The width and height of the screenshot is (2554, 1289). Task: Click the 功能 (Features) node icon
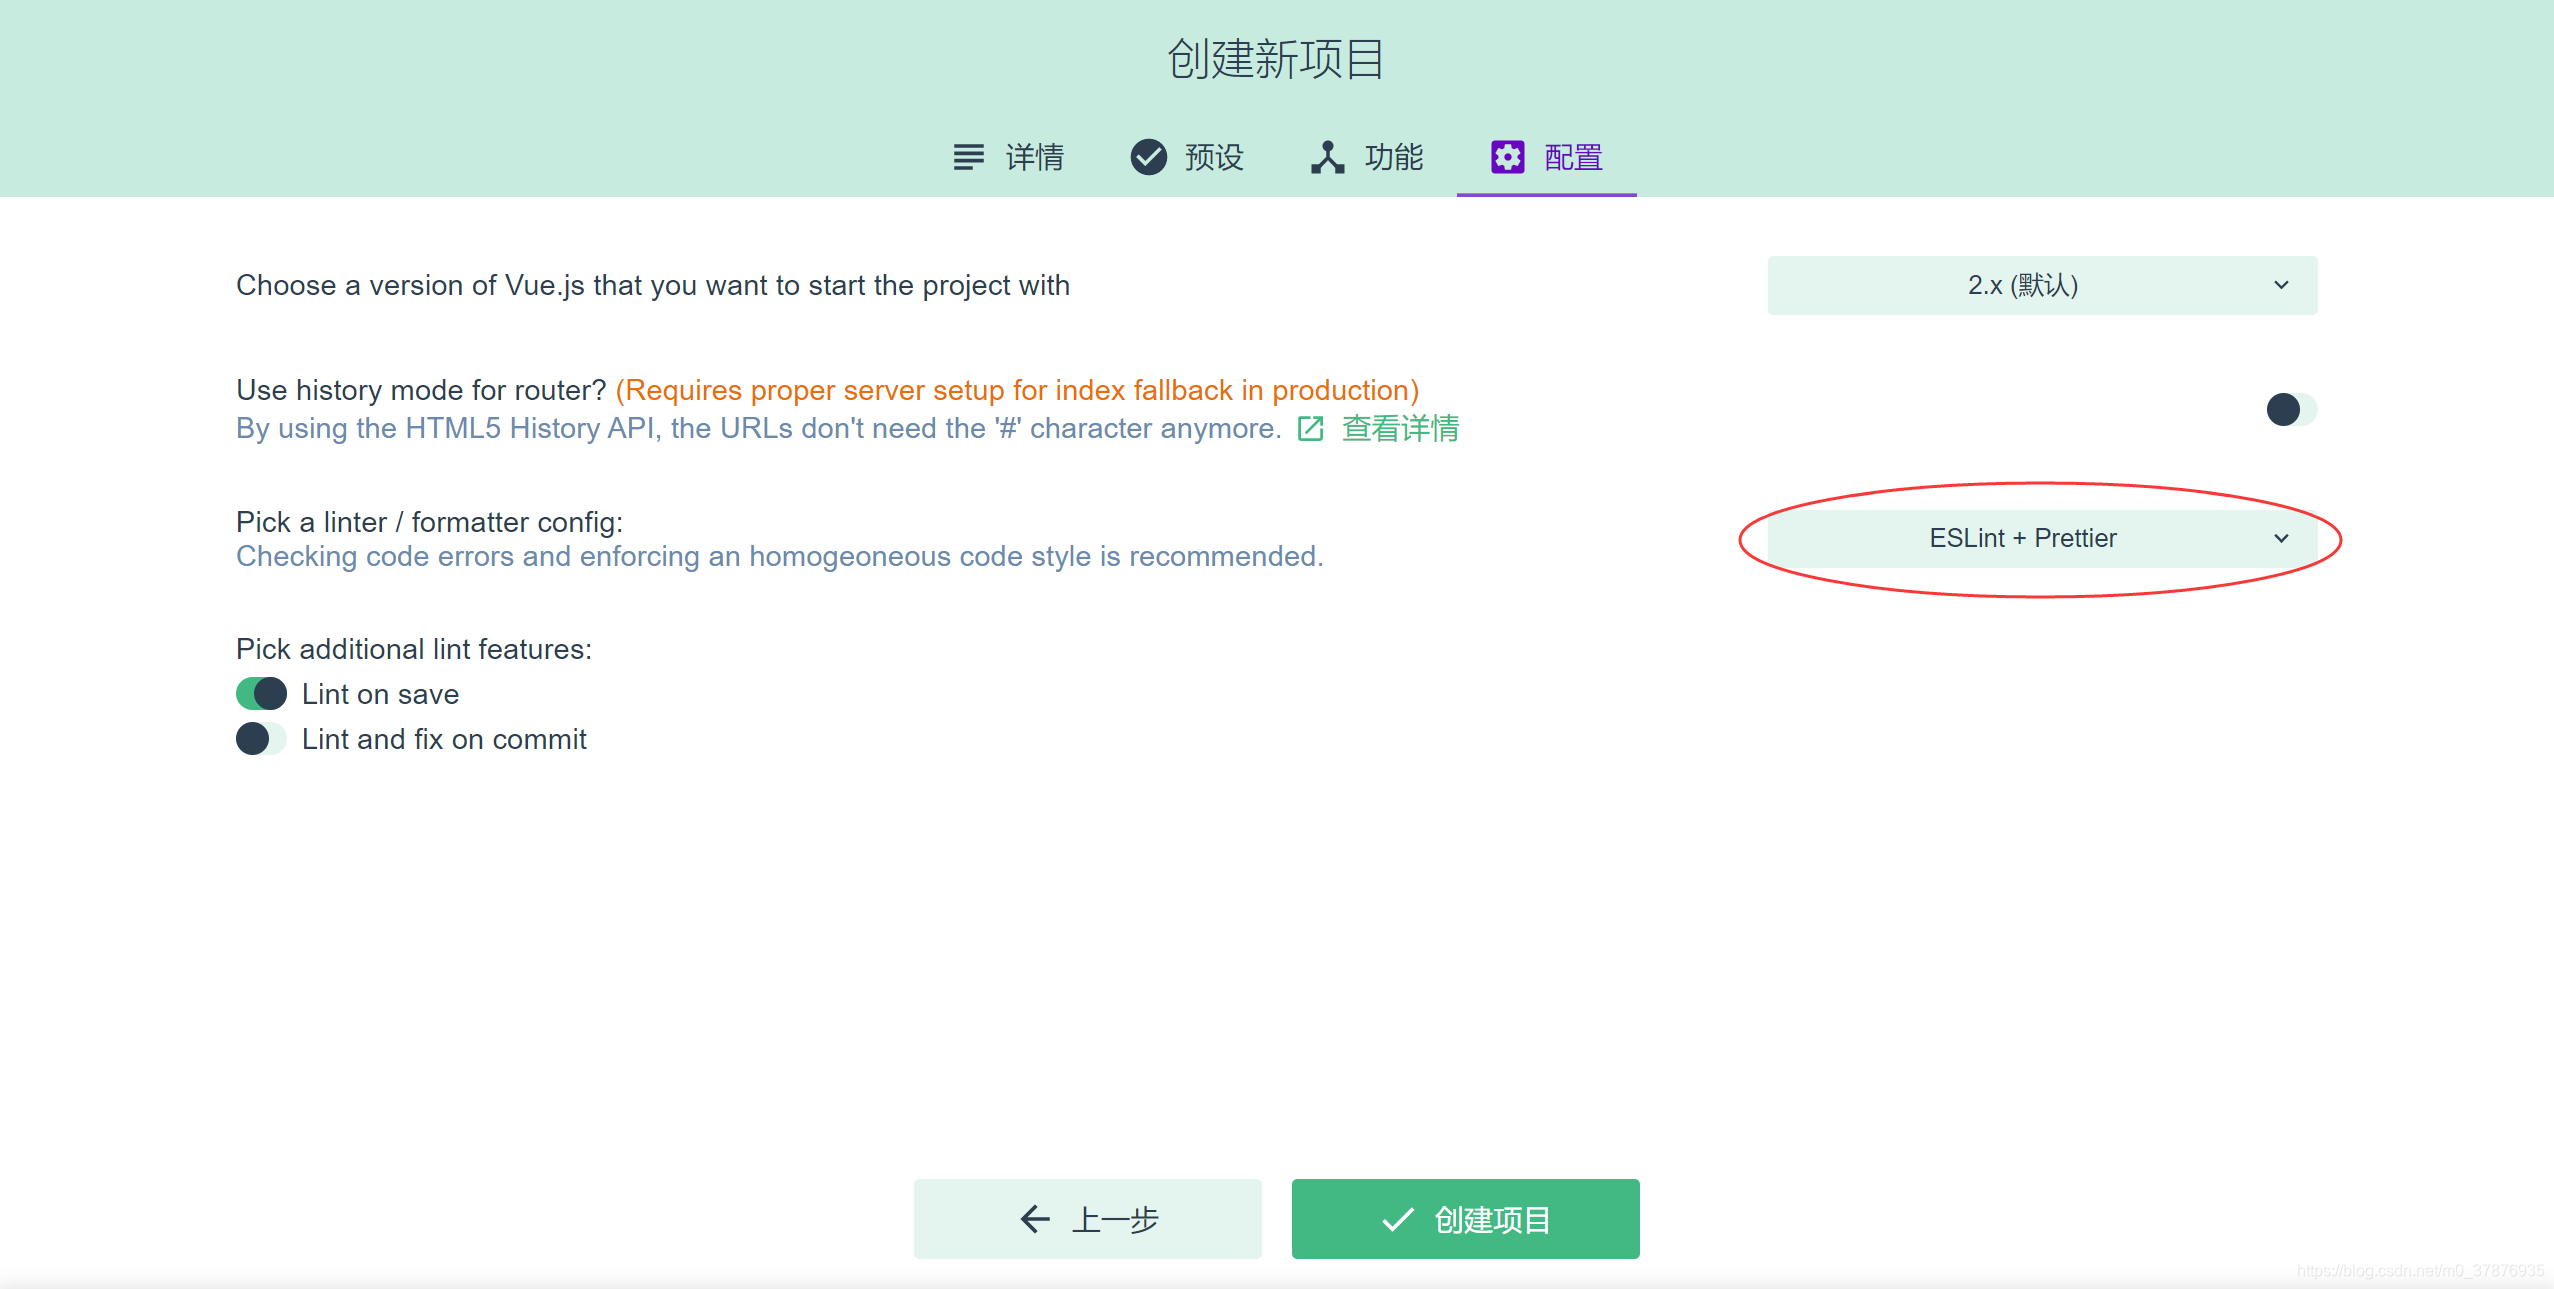tap(1325, 155)
